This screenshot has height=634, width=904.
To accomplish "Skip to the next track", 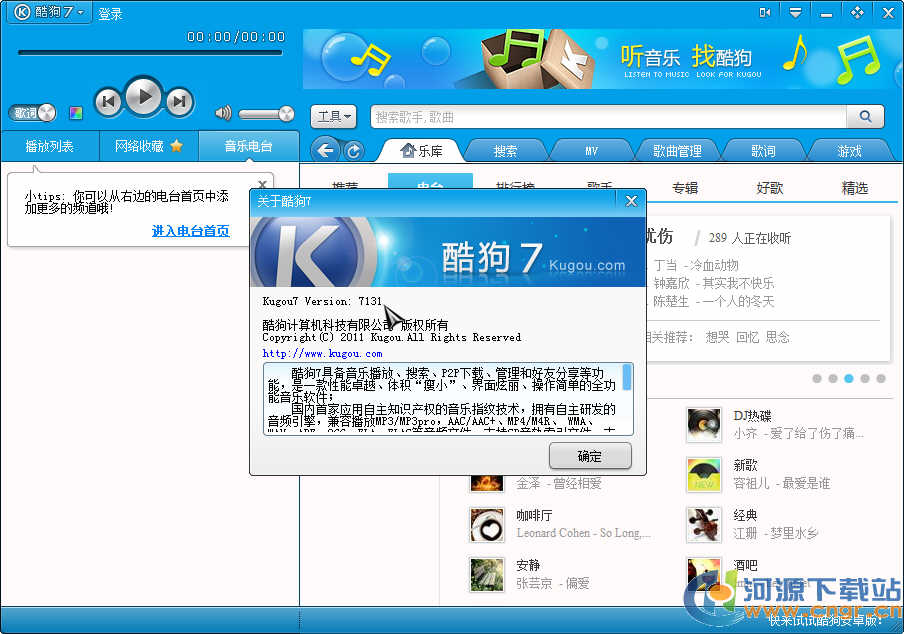I will point(179,101).
